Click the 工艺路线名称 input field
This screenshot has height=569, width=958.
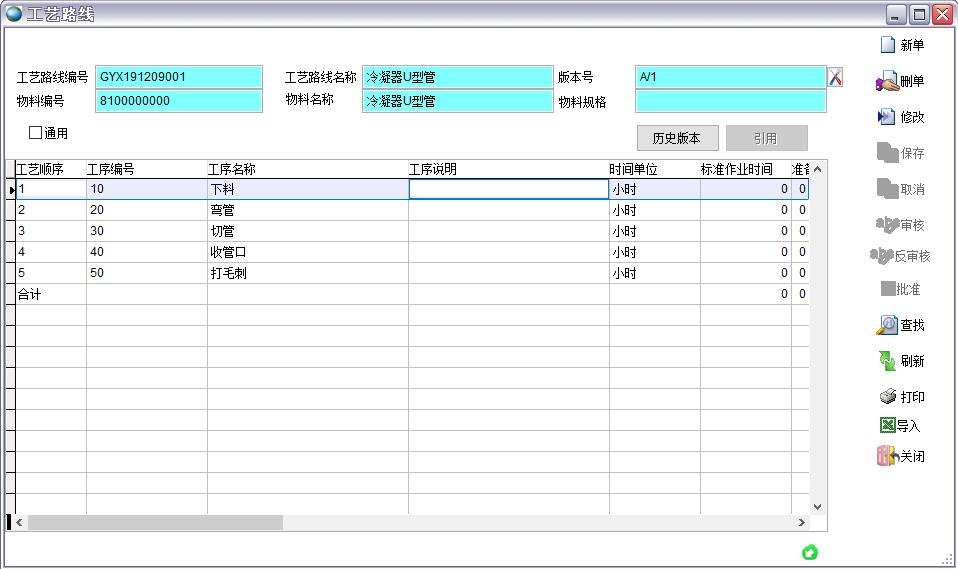click(x=457, y=77)
